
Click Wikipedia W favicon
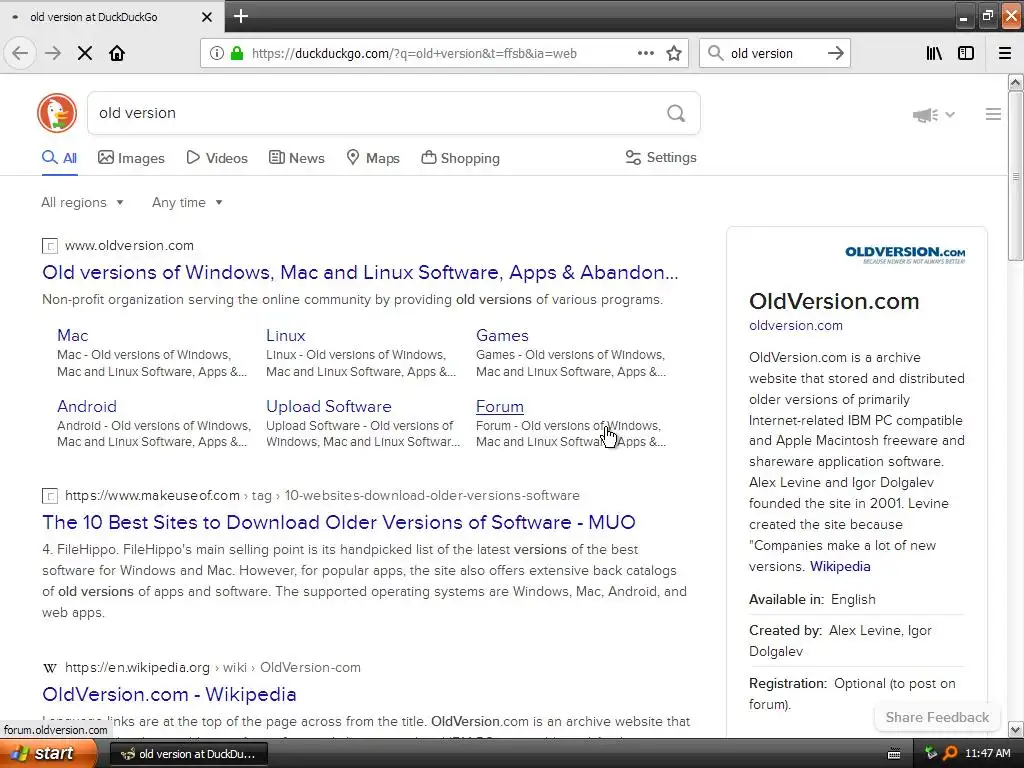(x=50, y=668)
